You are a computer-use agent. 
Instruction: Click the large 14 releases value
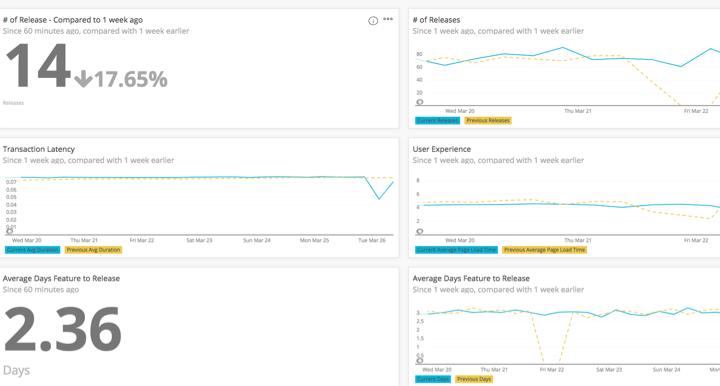tap(39, 67)
